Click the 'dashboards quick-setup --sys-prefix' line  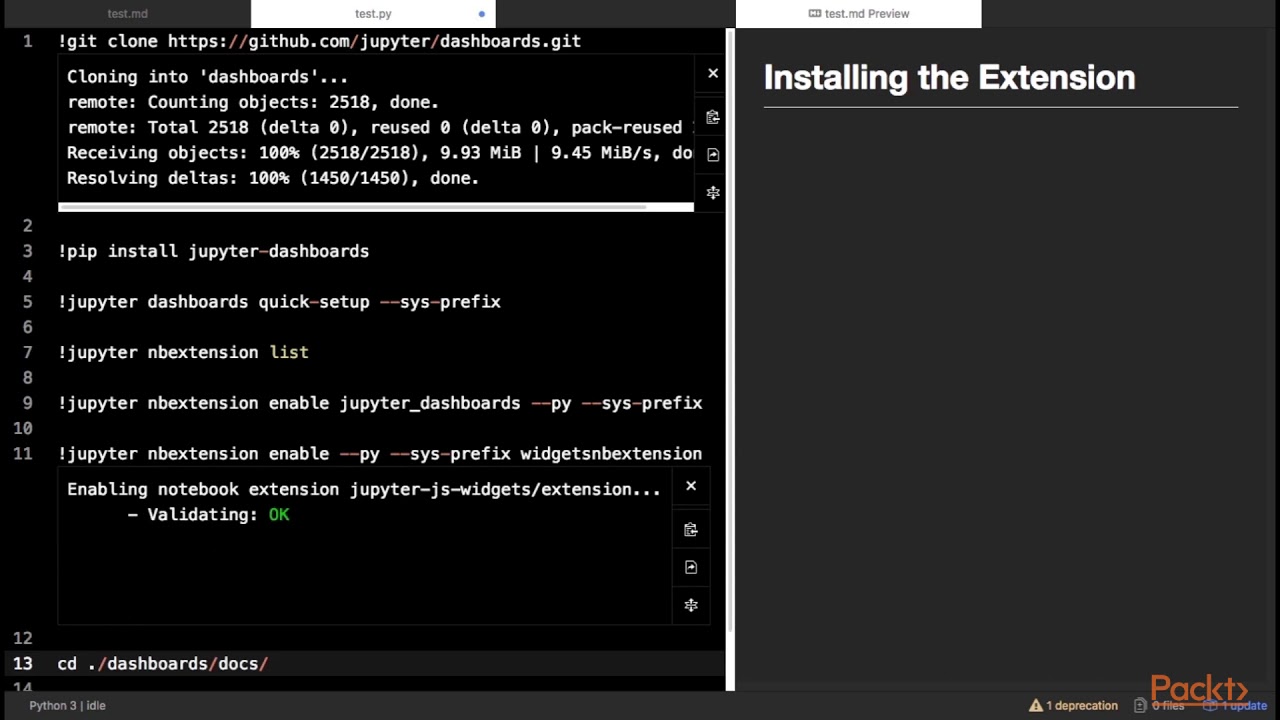tap(279, 302)
